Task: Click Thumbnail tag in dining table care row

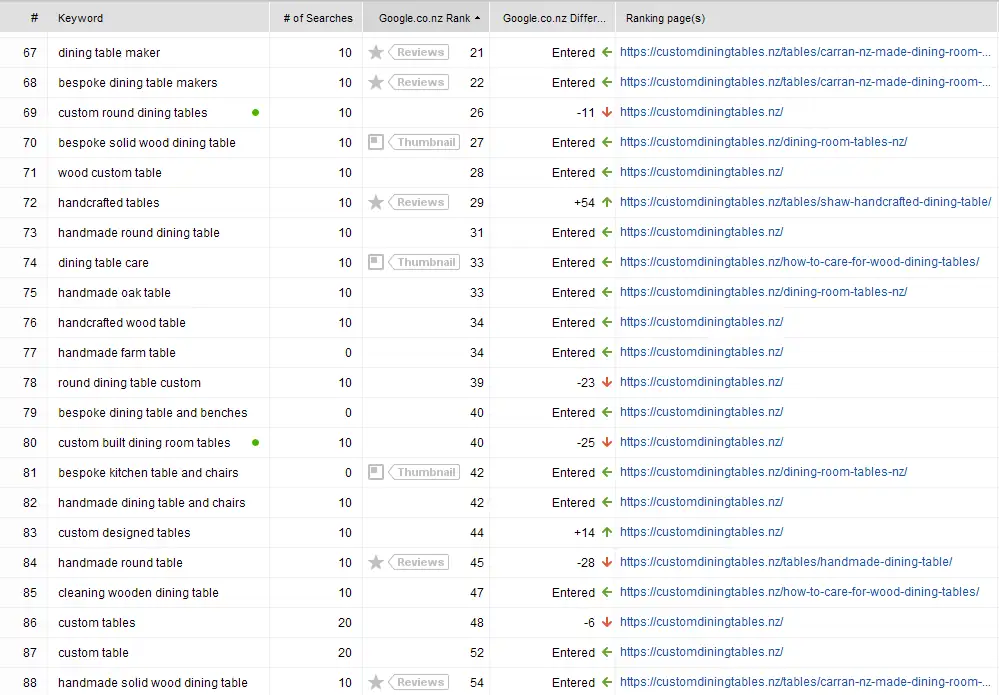Action: (x=425, y=262)
